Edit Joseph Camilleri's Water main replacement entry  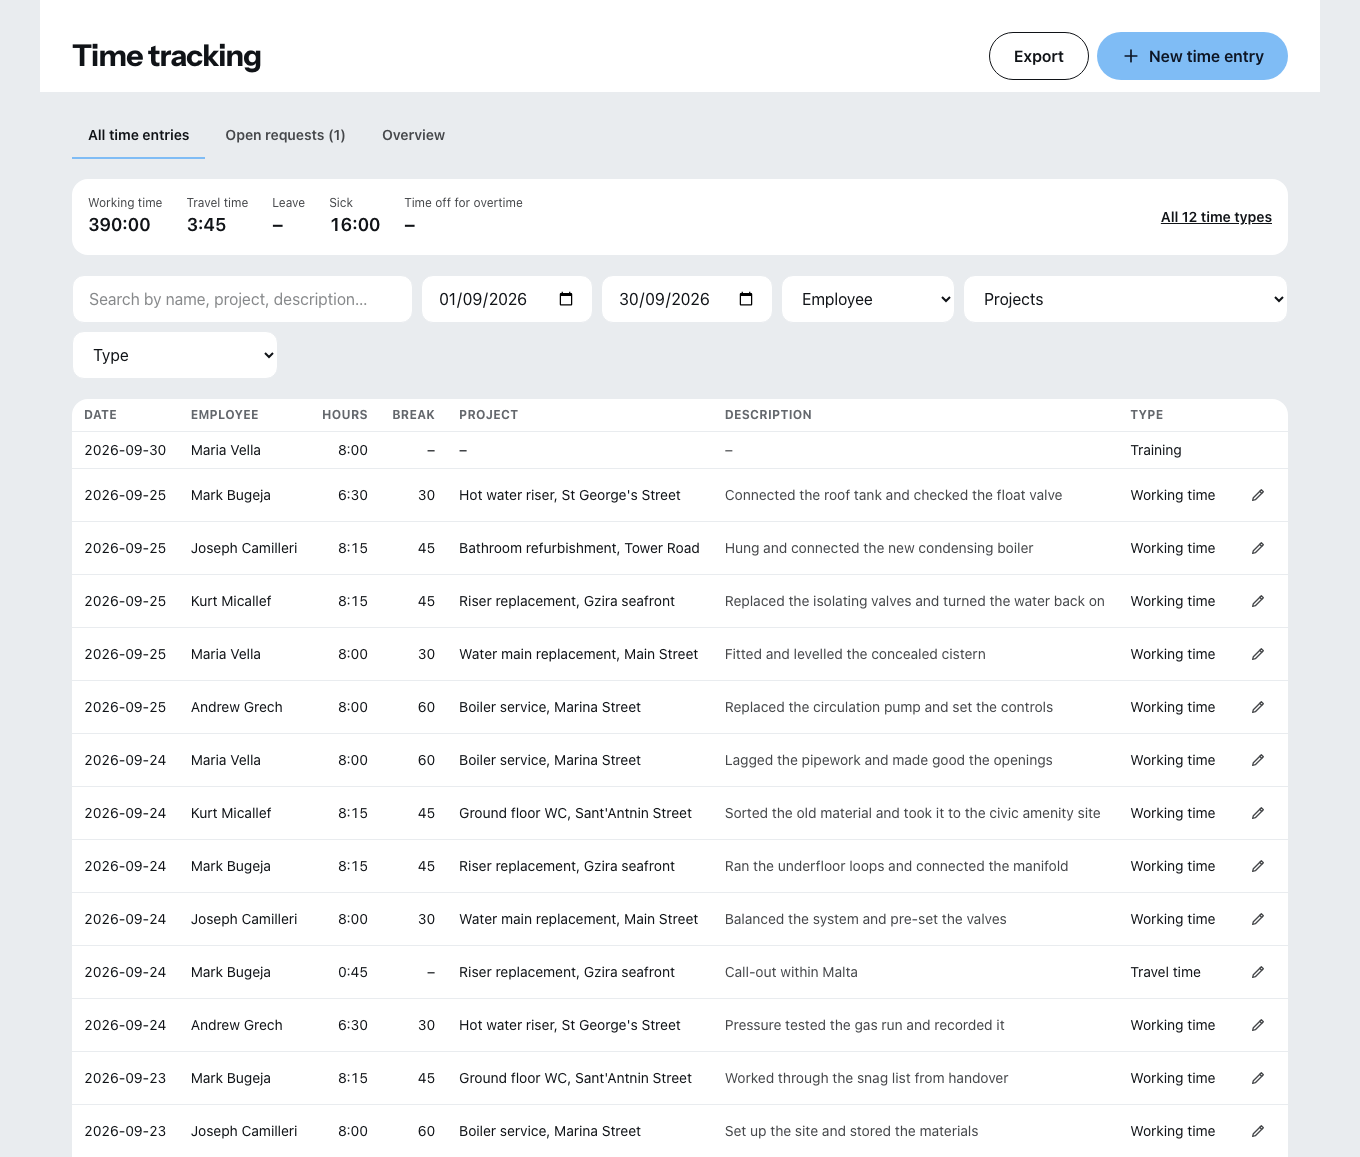1258,919
